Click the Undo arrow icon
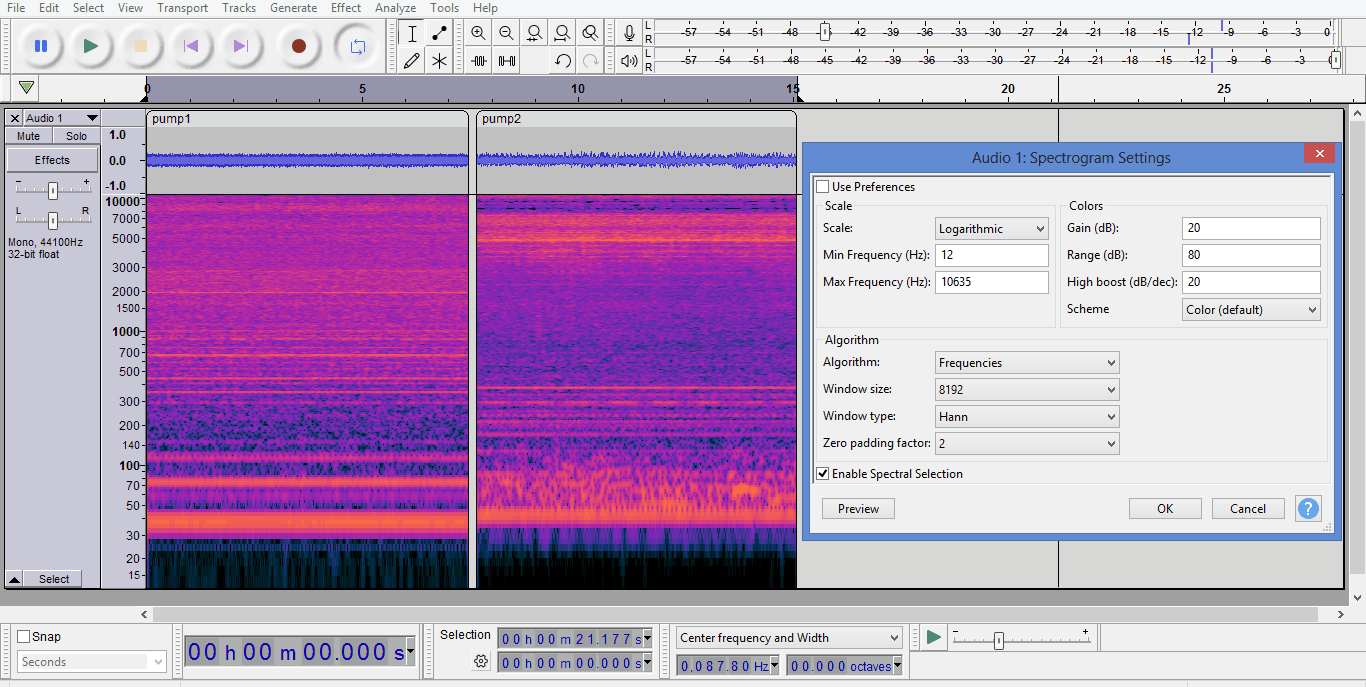 (x=563, y=61)
